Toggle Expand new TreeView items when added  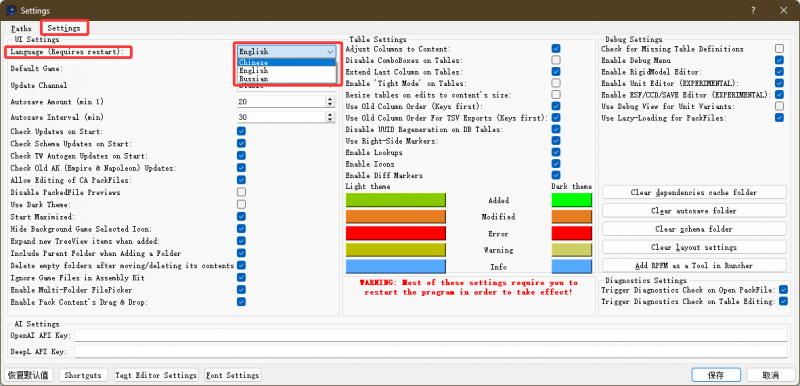click(x=241, y=241)
